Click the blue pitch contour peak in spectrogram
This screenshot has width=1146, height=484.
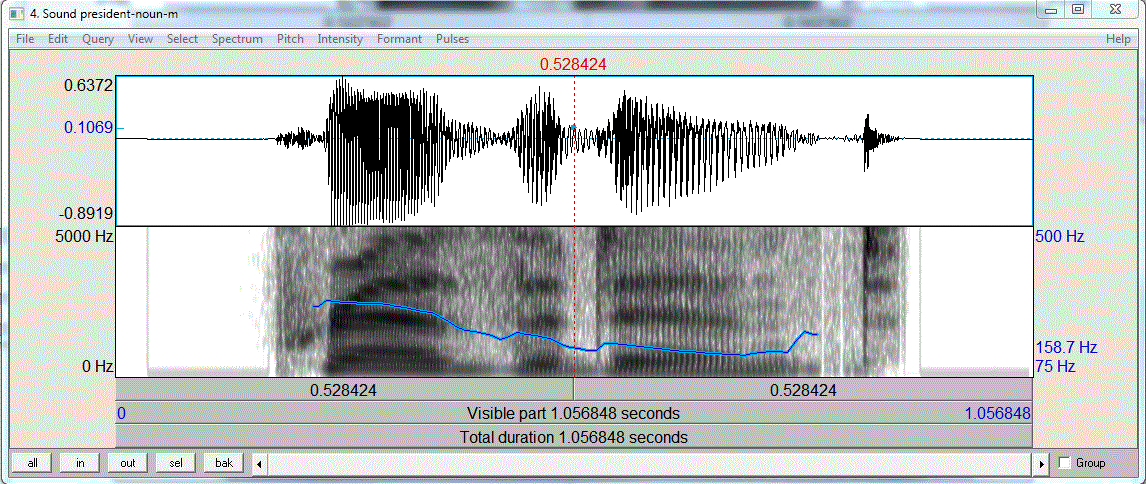coord(327,300)
